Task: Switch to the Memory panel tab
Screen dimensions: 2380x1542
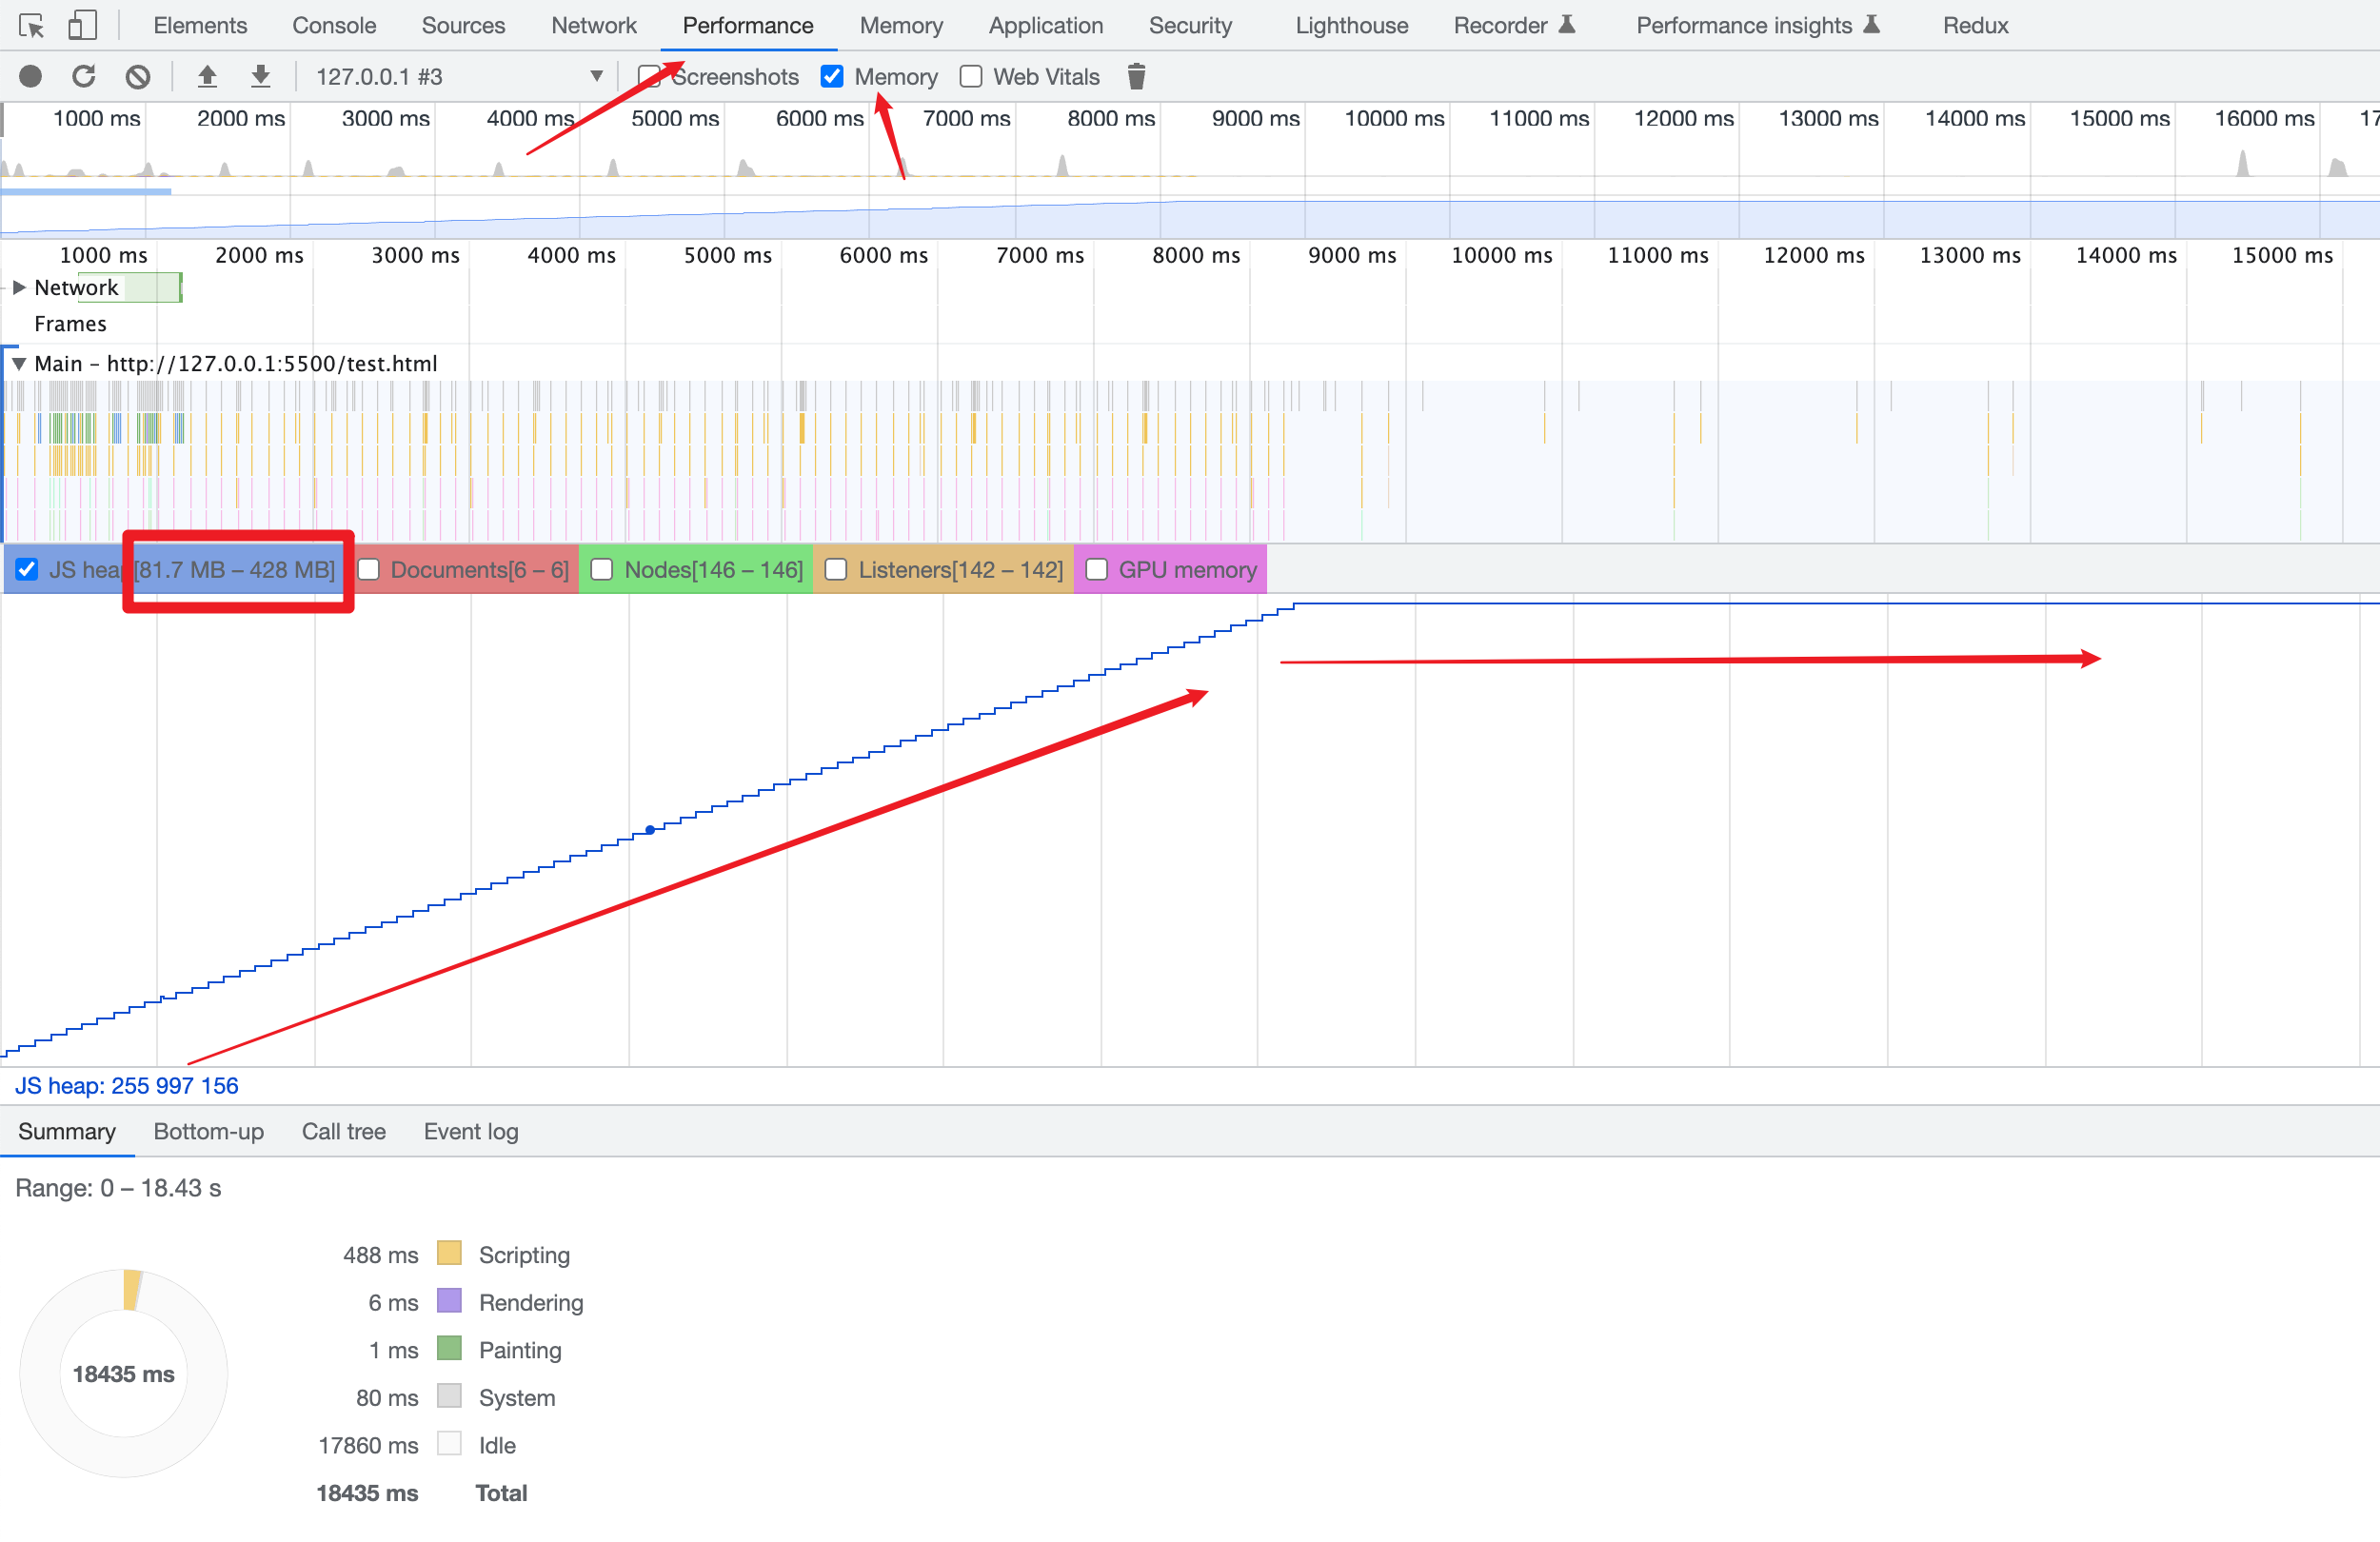Action: point(901,25)
